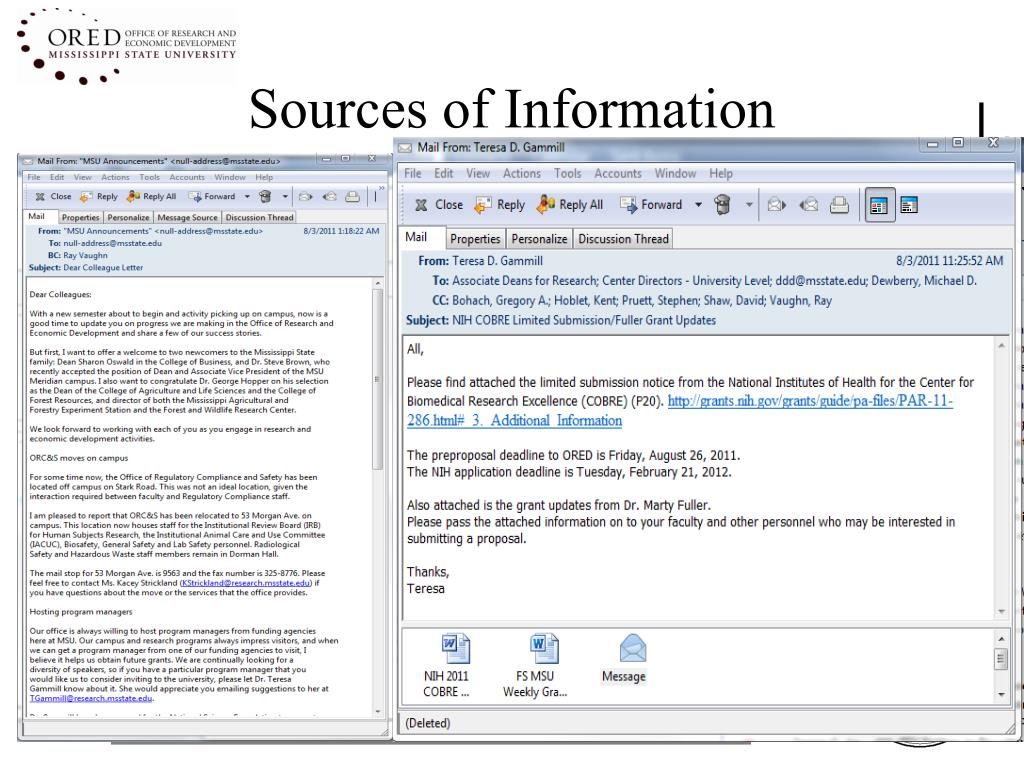
Task: Print the Gammill email using printer icon
Action: (x=839, y=205)
